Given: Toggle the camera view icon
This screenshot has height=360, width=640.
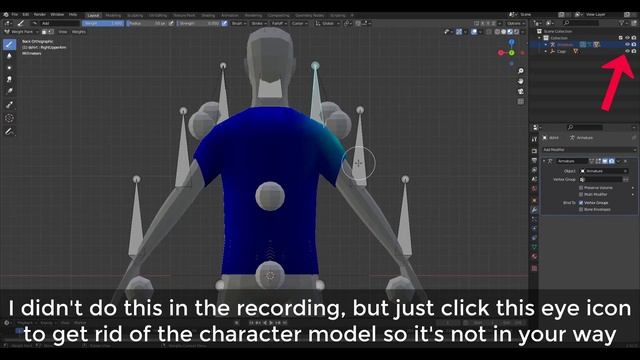Looking at the screenshot, I should (x=520, y=91).
